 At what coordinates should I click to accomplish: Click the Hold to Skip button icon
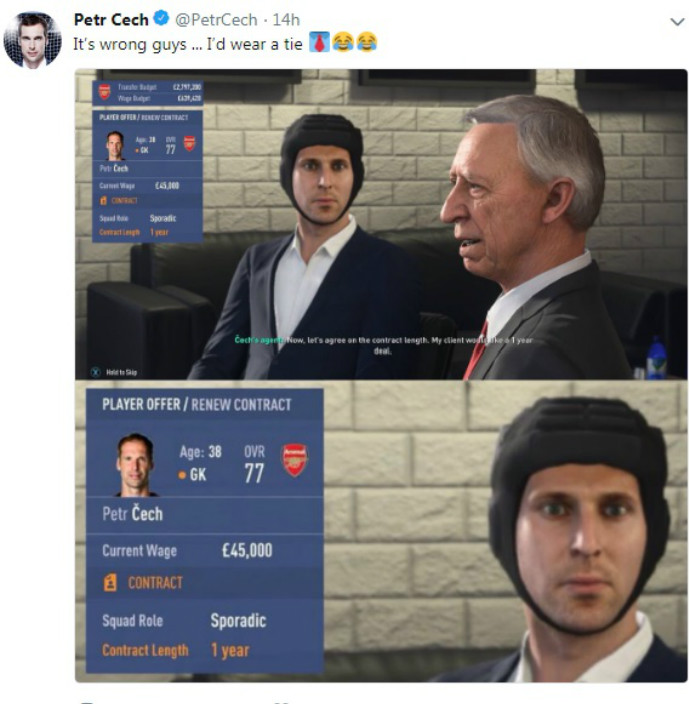pos(95,372)
